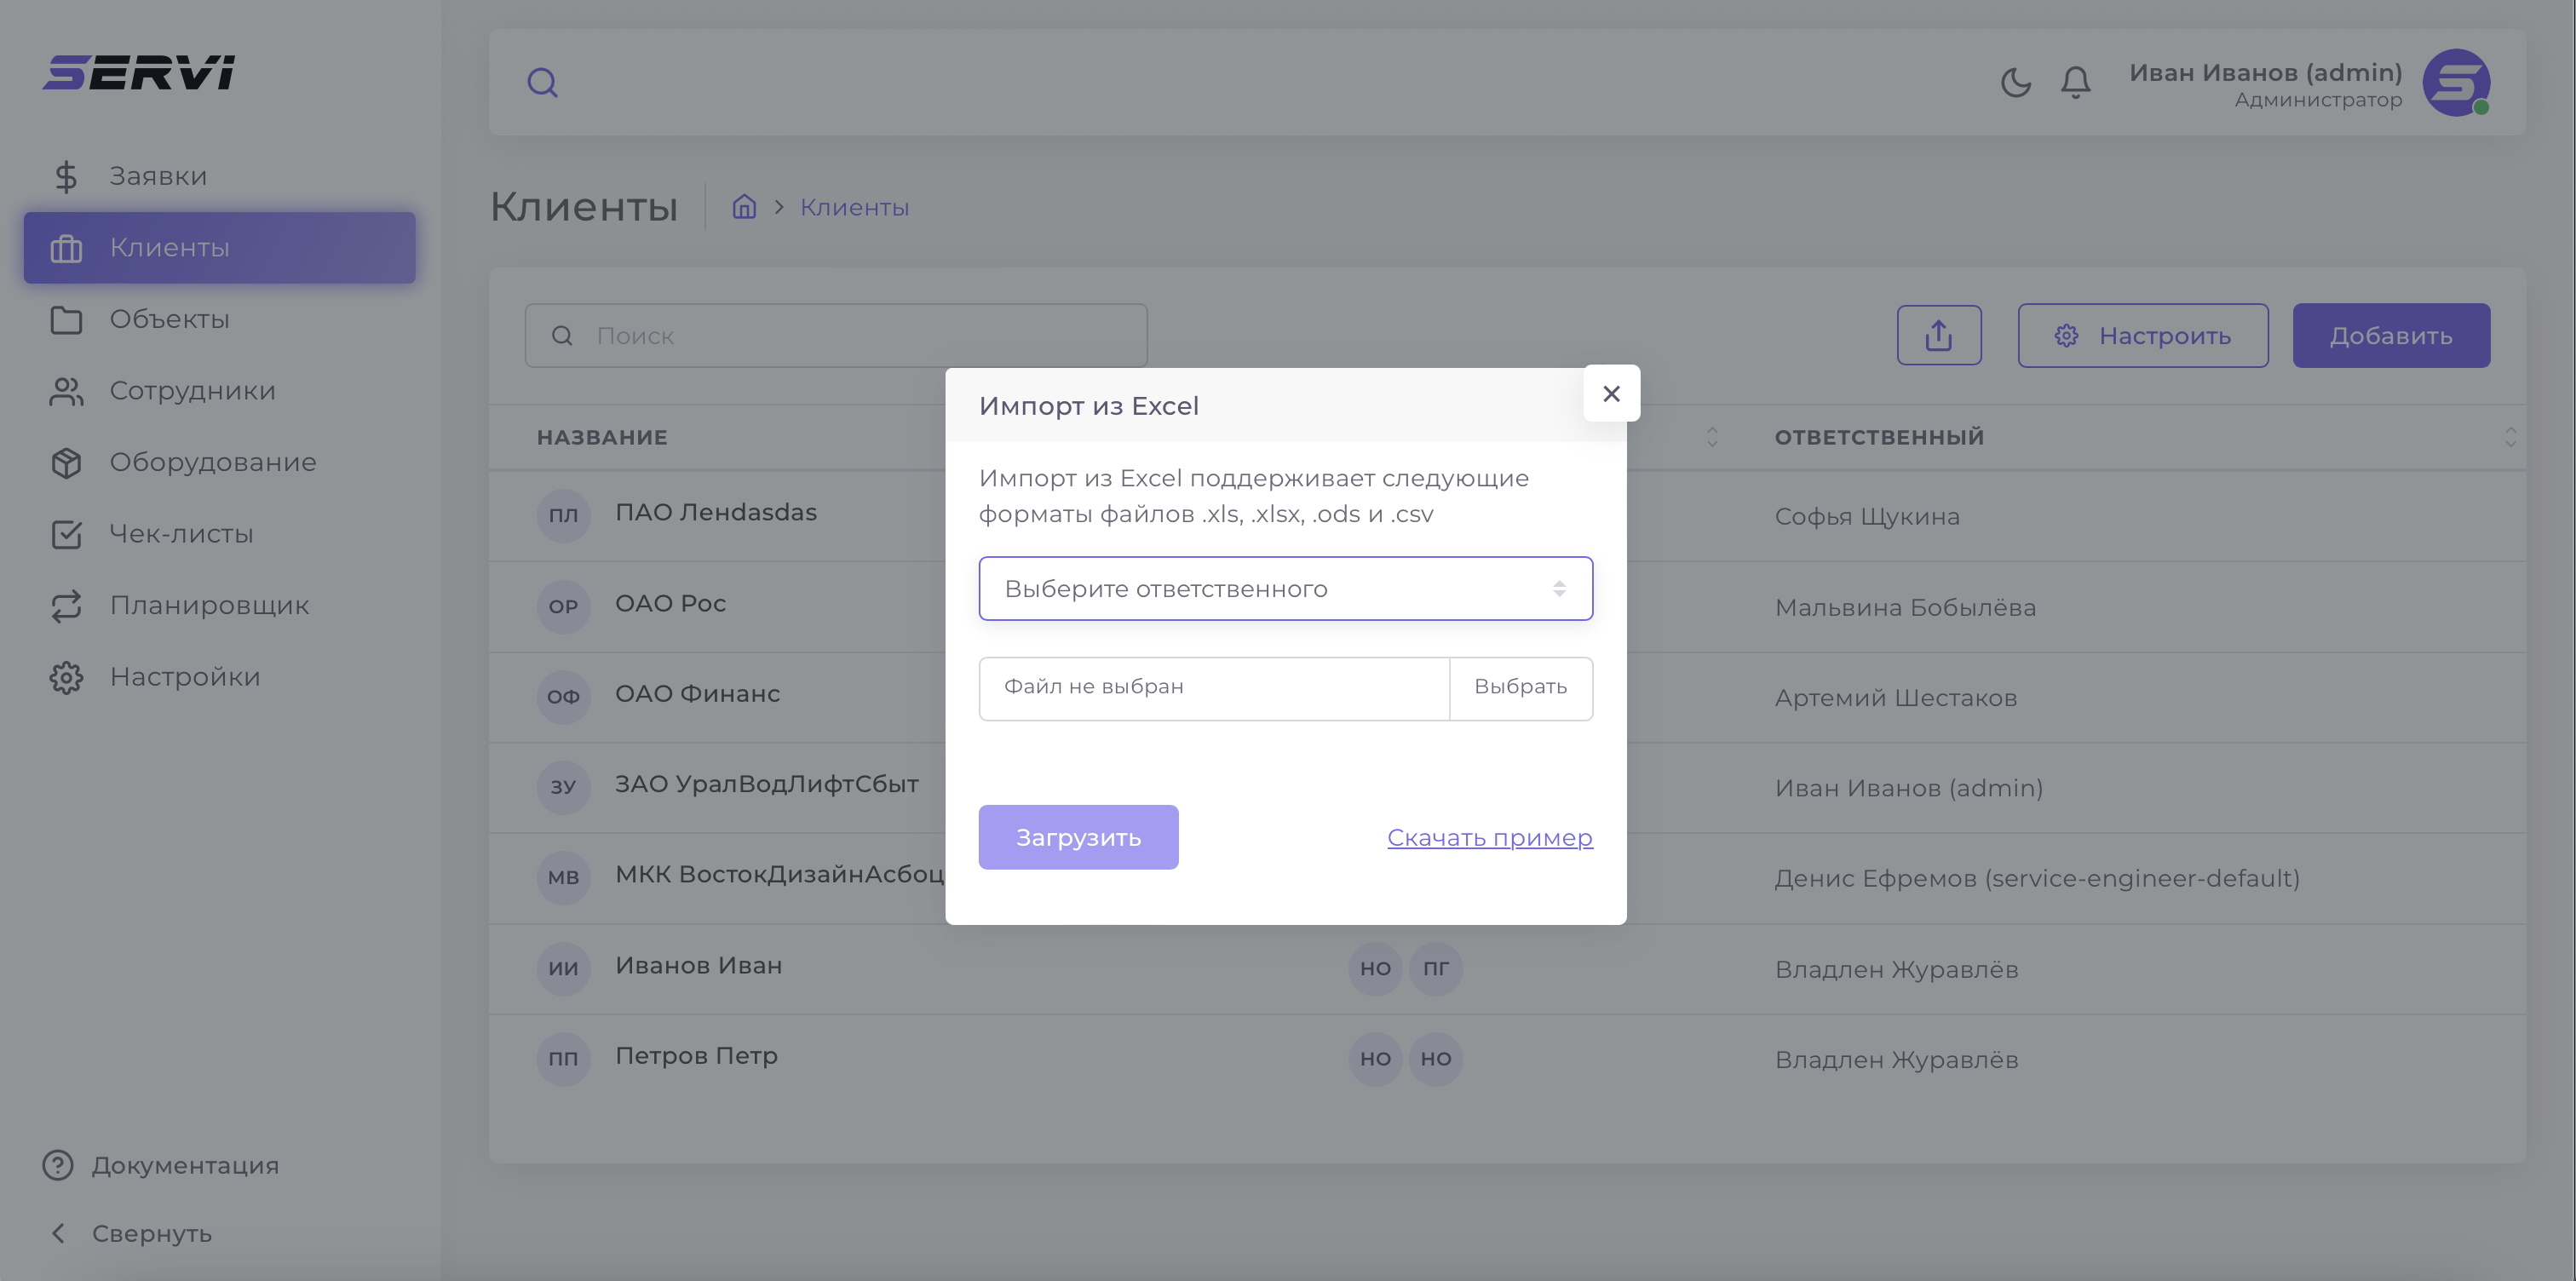Sort by the 'Ответственный' column arrows
The width and height of the screenshot is (2576, 1281).
pos(2510,437)
